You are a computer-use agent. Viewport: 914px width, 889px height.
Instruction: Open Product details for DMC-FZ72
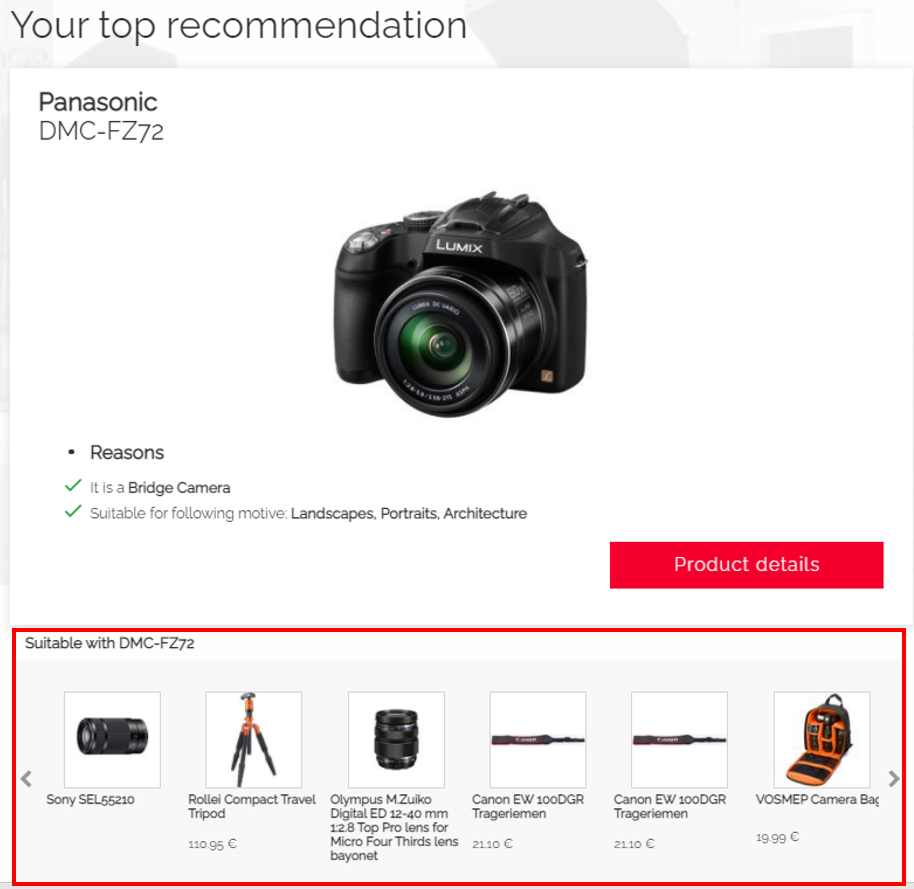click(x=746, y=565)
